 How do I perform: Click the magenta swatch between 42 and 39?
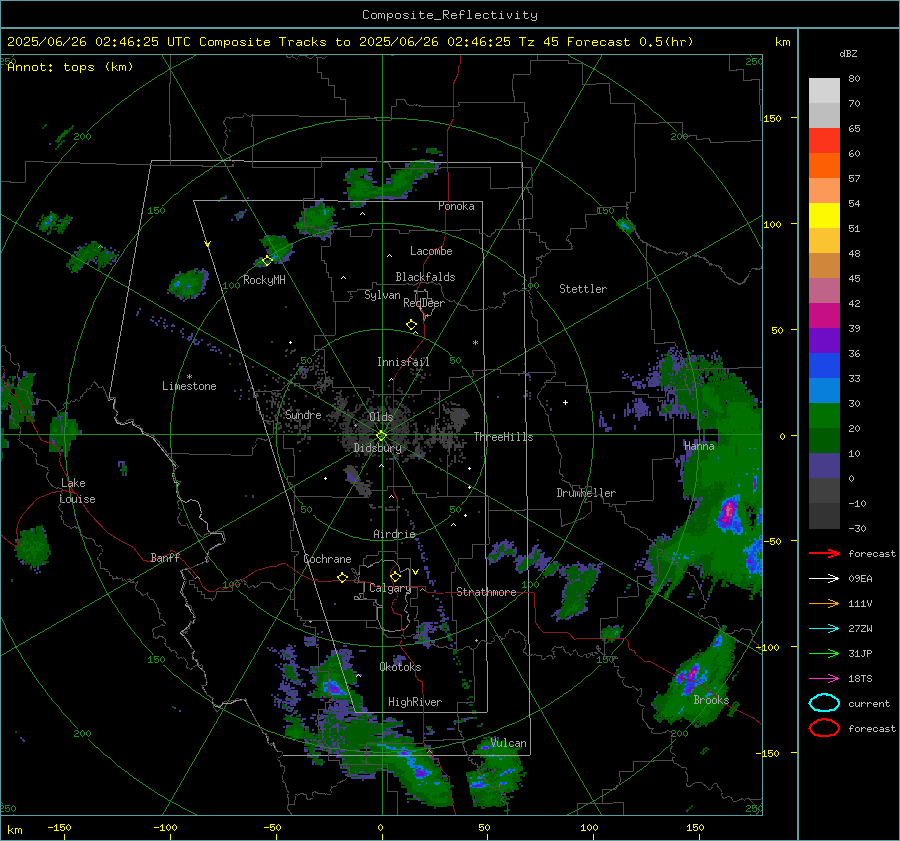(824, 316)
